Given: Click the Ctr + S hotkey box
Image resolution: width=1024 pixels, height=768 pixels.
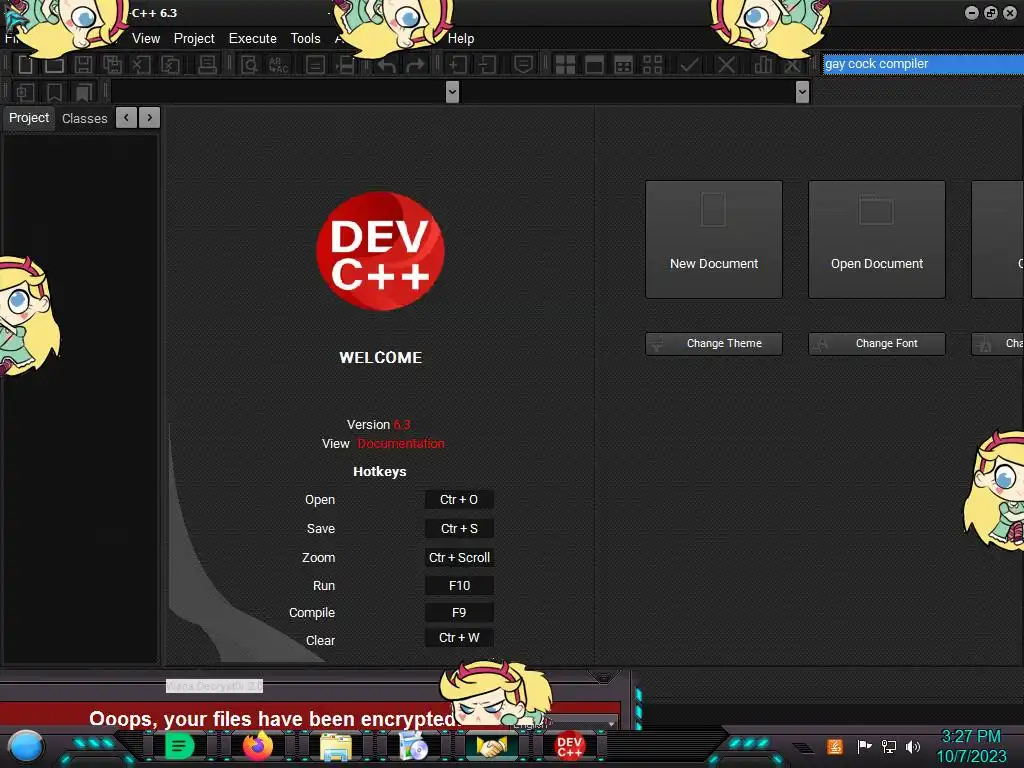Looking at the screenshot, I should tap(459, 528).
